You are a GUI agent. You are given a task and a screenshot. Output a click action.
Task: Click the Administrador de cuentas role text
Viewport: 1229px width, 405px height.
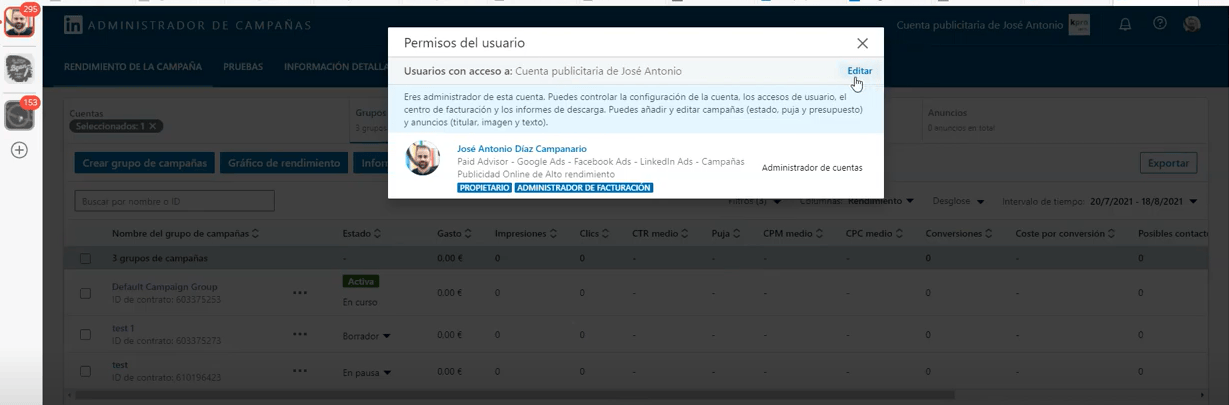click(x=812, y=168)
